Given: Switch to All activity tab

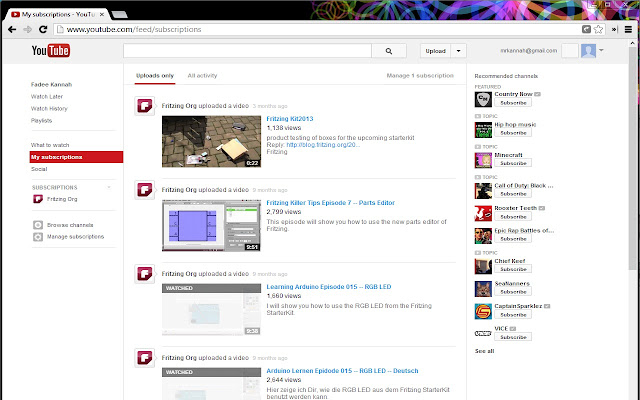Looking at the screenshot, I should point(202,76).
